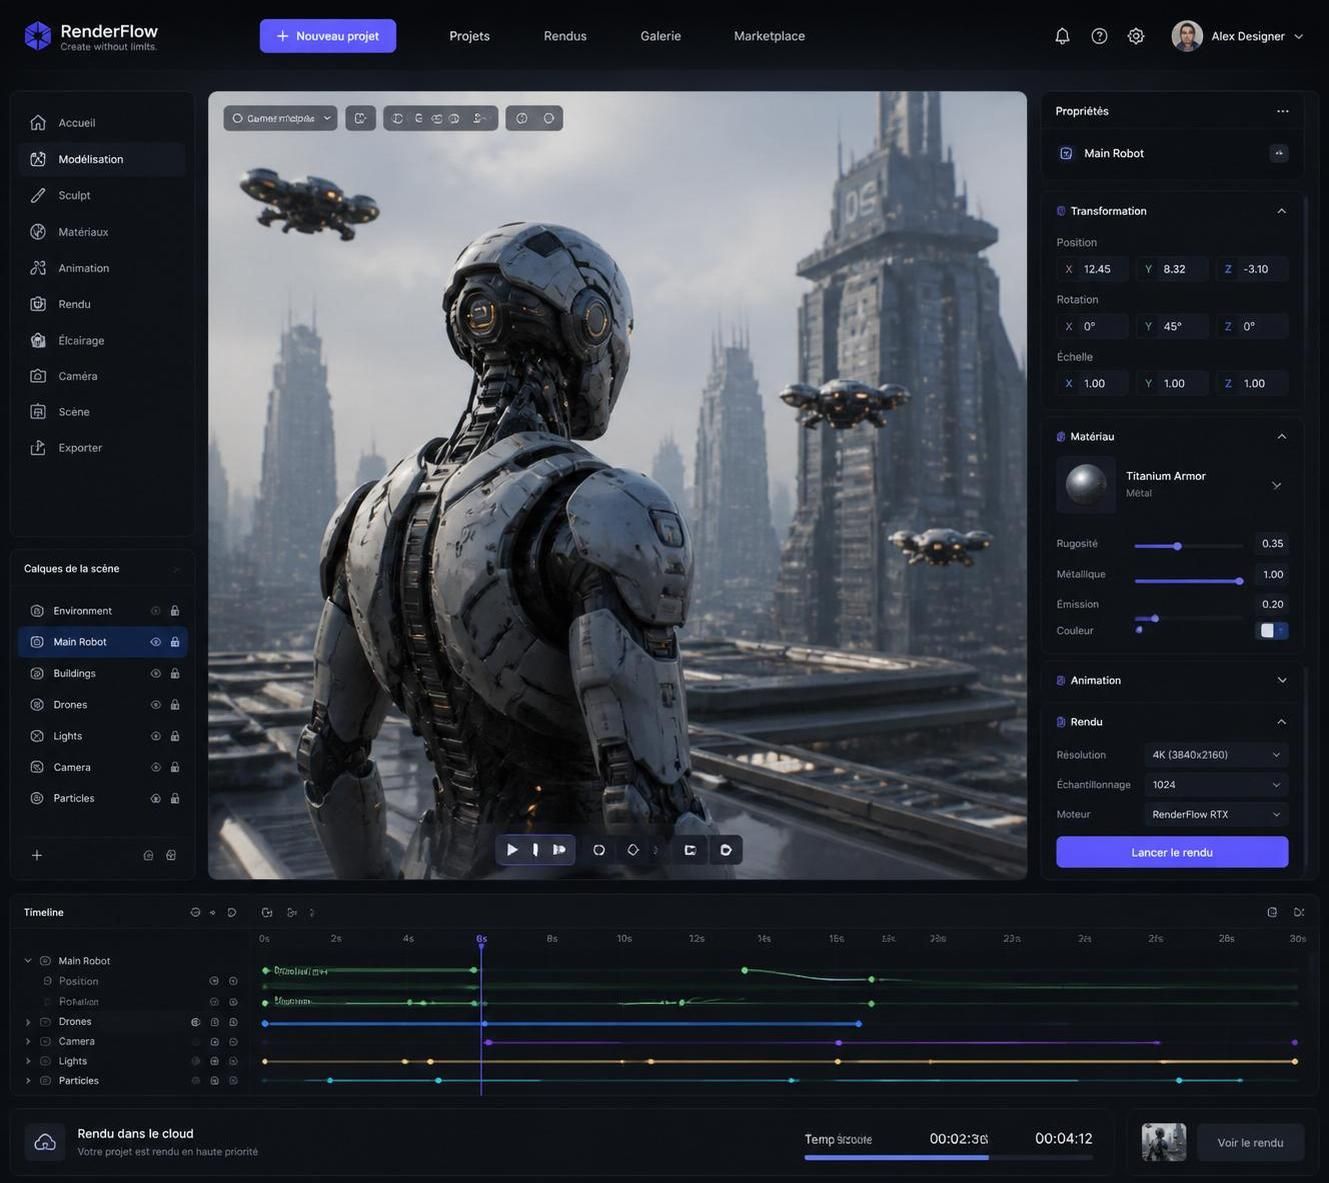Click the render preview thumbnail
The height and width of the screenshot is (1183, 1329).
click(x=1164, y=1142)
